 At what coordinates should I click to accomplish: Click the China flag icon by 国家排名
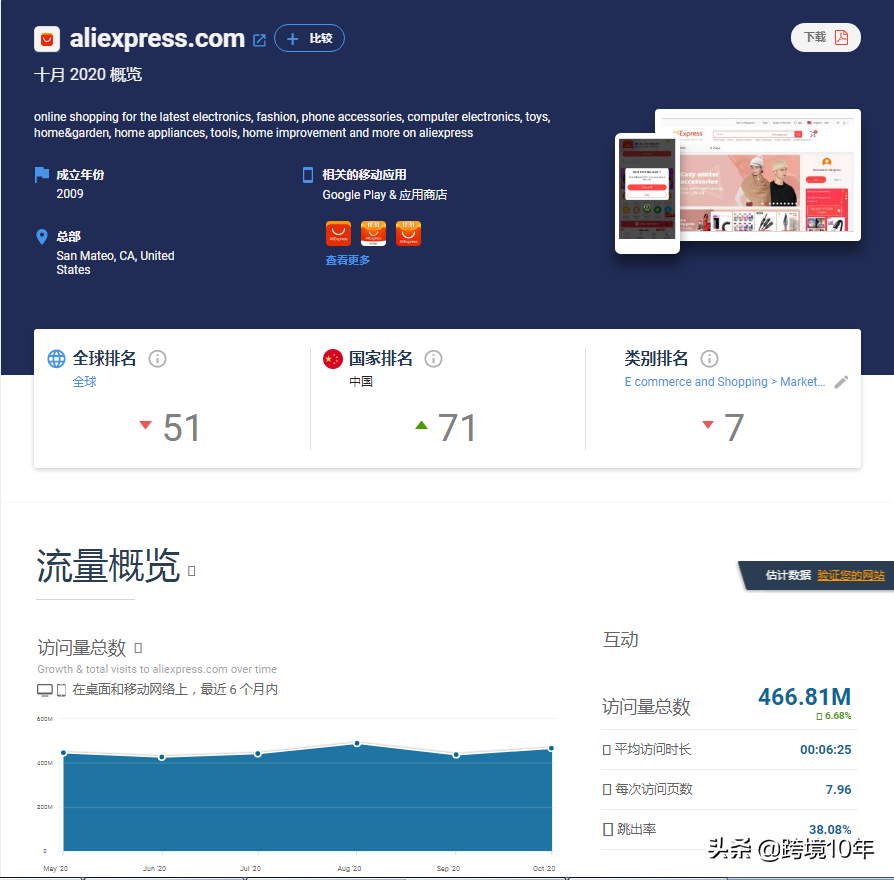[332, 359]
